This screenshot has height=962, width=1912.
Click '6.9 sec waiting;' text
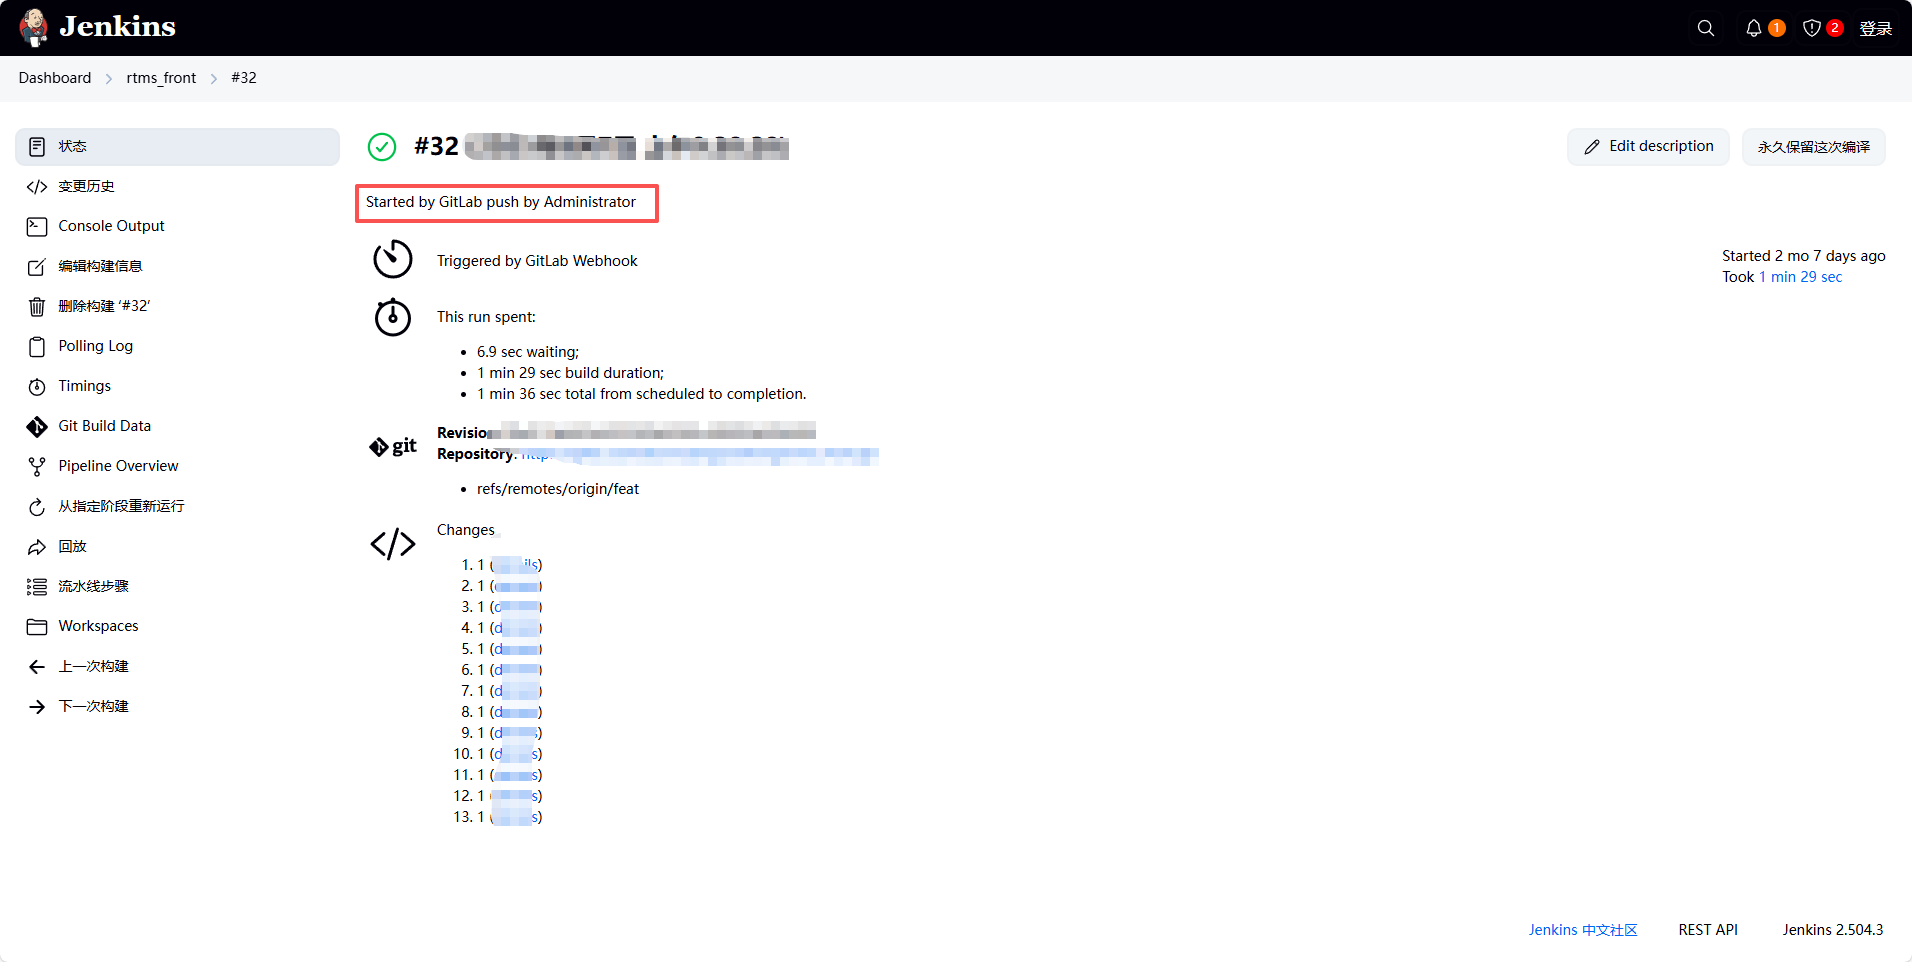(x=528, y=352)
